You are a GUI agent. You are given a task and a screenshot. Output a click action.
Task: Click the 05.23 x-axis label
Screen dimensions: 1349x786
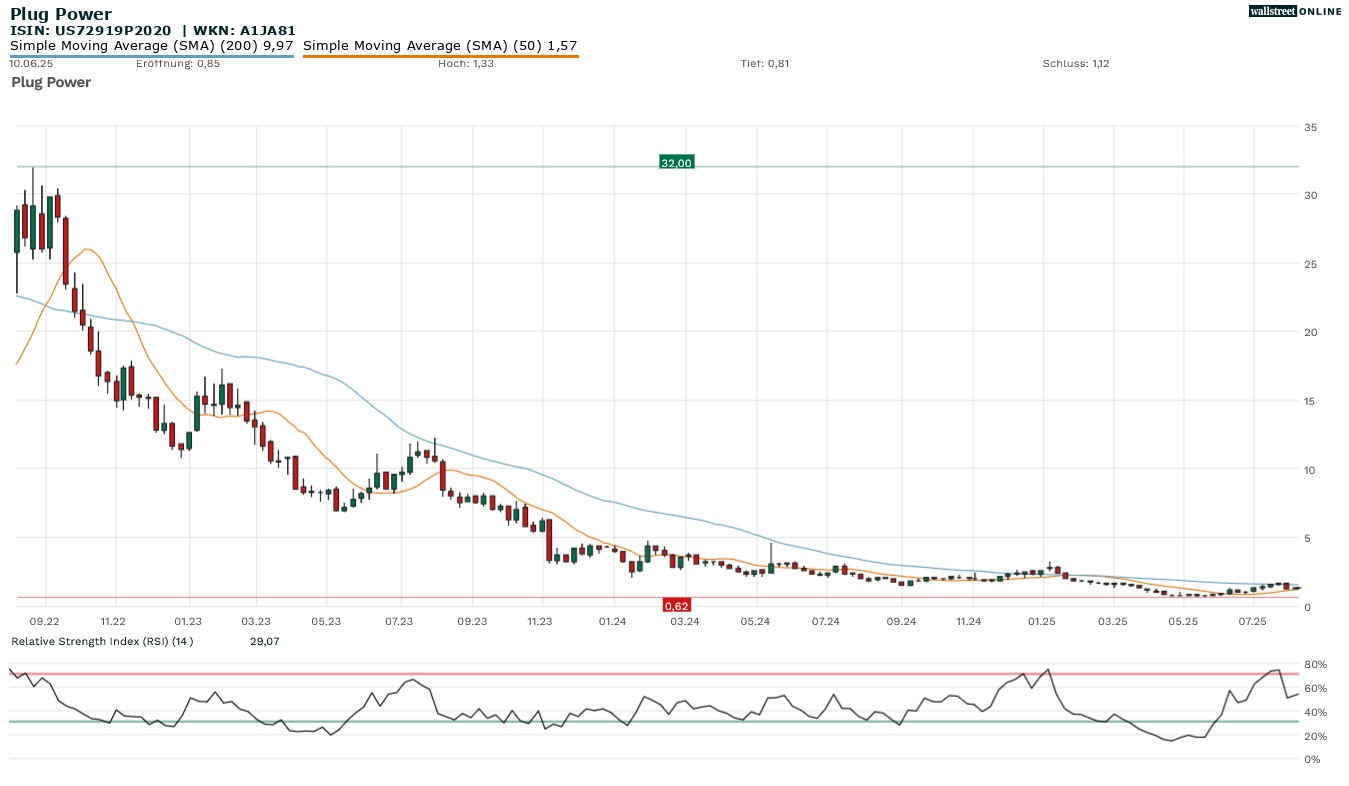[326, 621]
